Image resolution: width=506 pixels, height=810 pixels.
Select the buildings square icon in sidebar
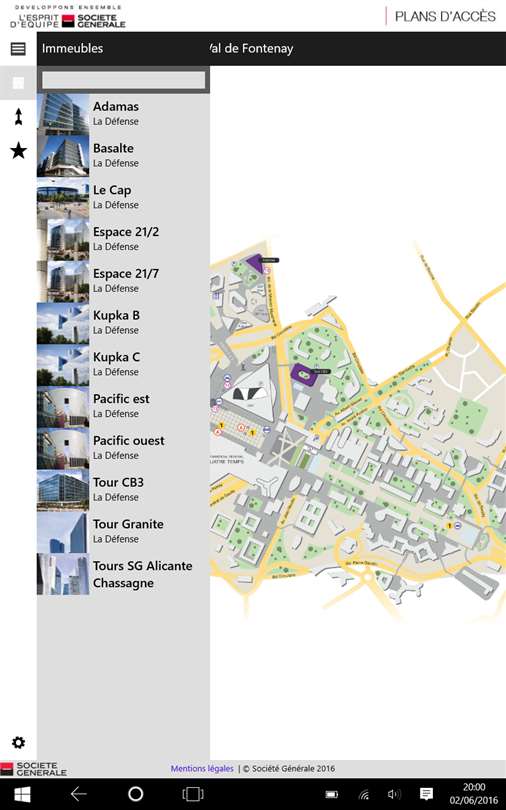18,83
